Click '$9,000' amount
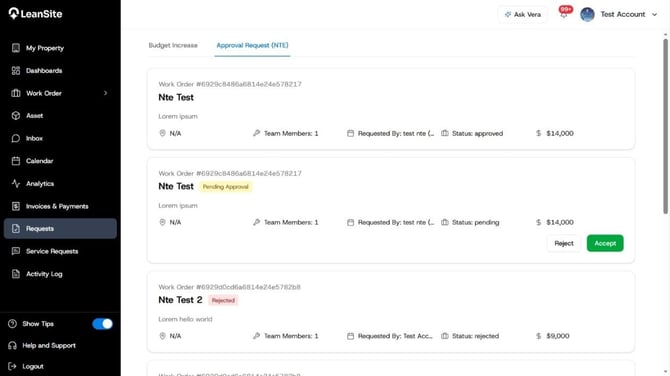This screenshot has height=376, width=670. point(558,336)
